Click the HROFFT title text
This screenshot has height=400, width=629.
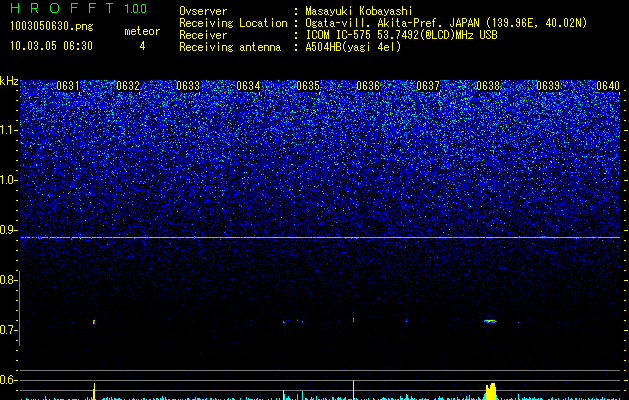click(64, 8)
